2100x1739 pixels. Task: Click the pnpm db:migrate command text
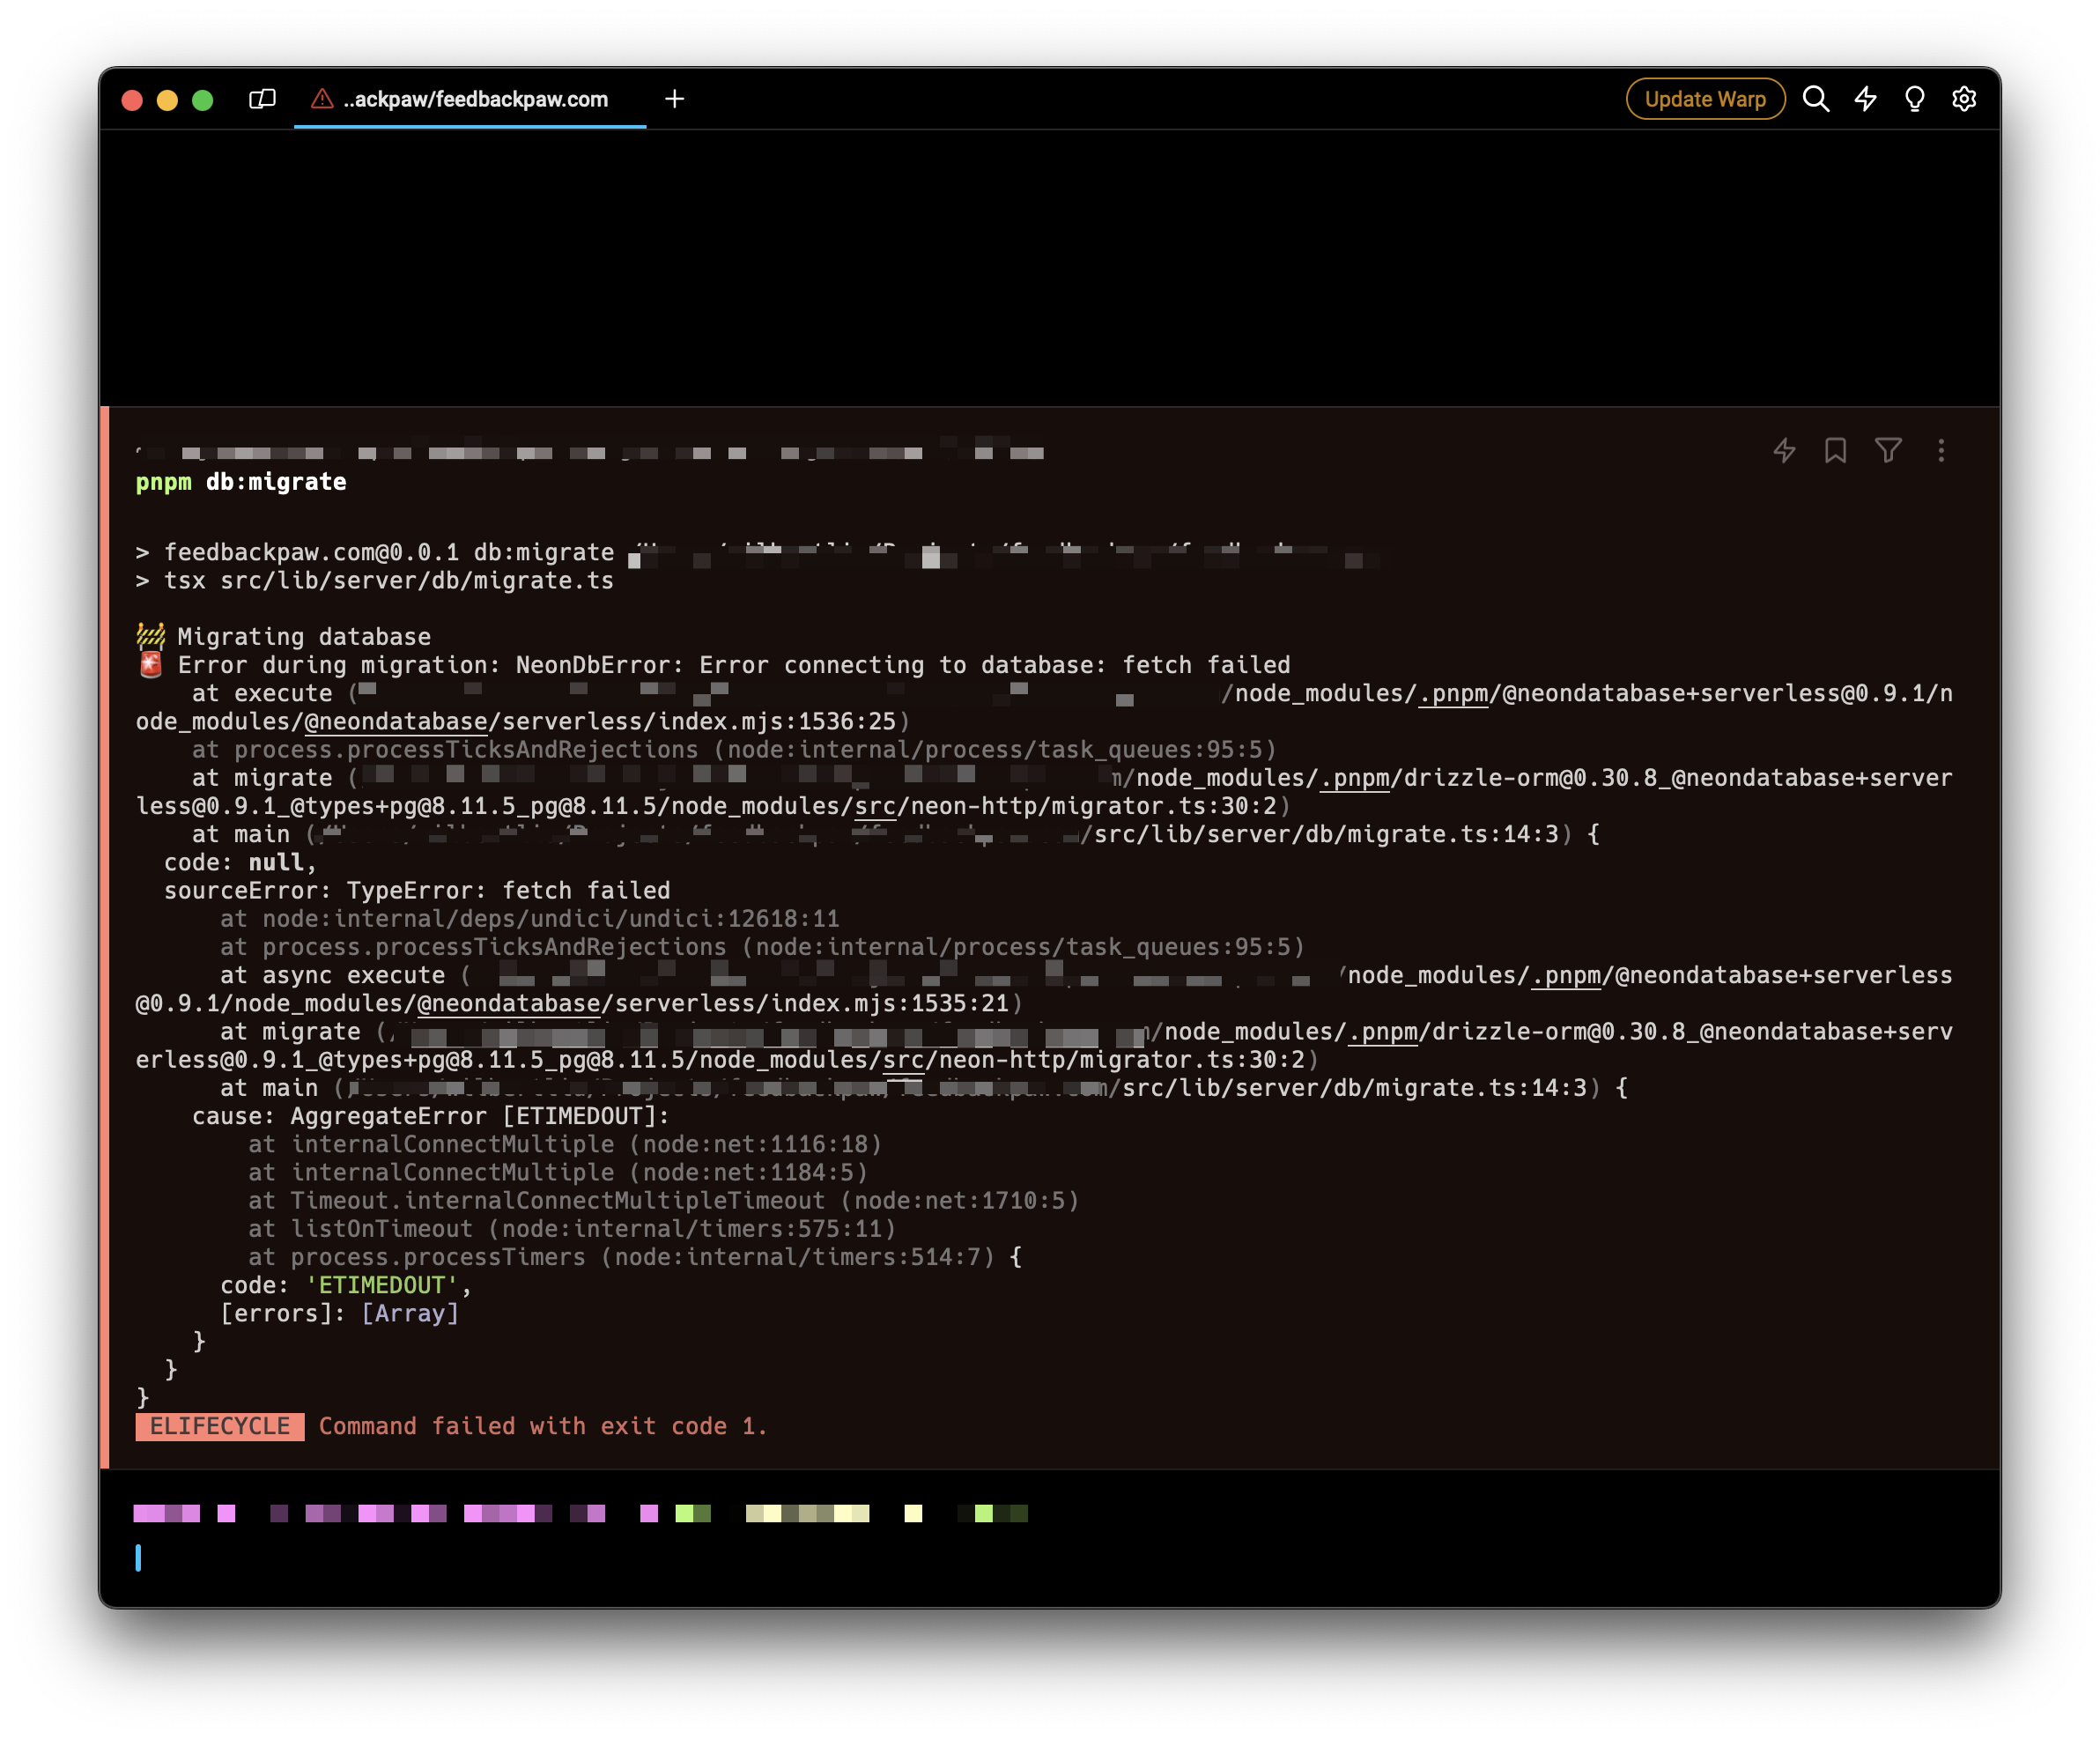click(x=241, y=482)
